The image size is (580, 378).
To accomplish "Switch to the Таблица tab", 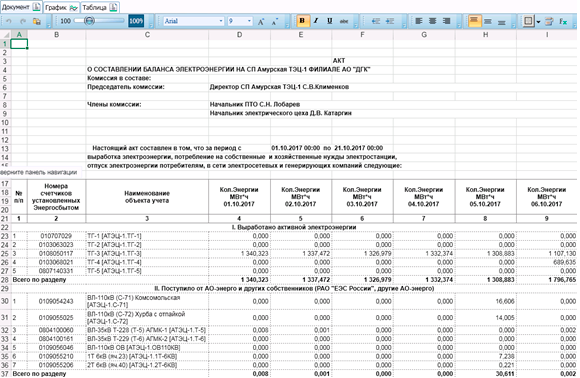I will tap(100, 7).
